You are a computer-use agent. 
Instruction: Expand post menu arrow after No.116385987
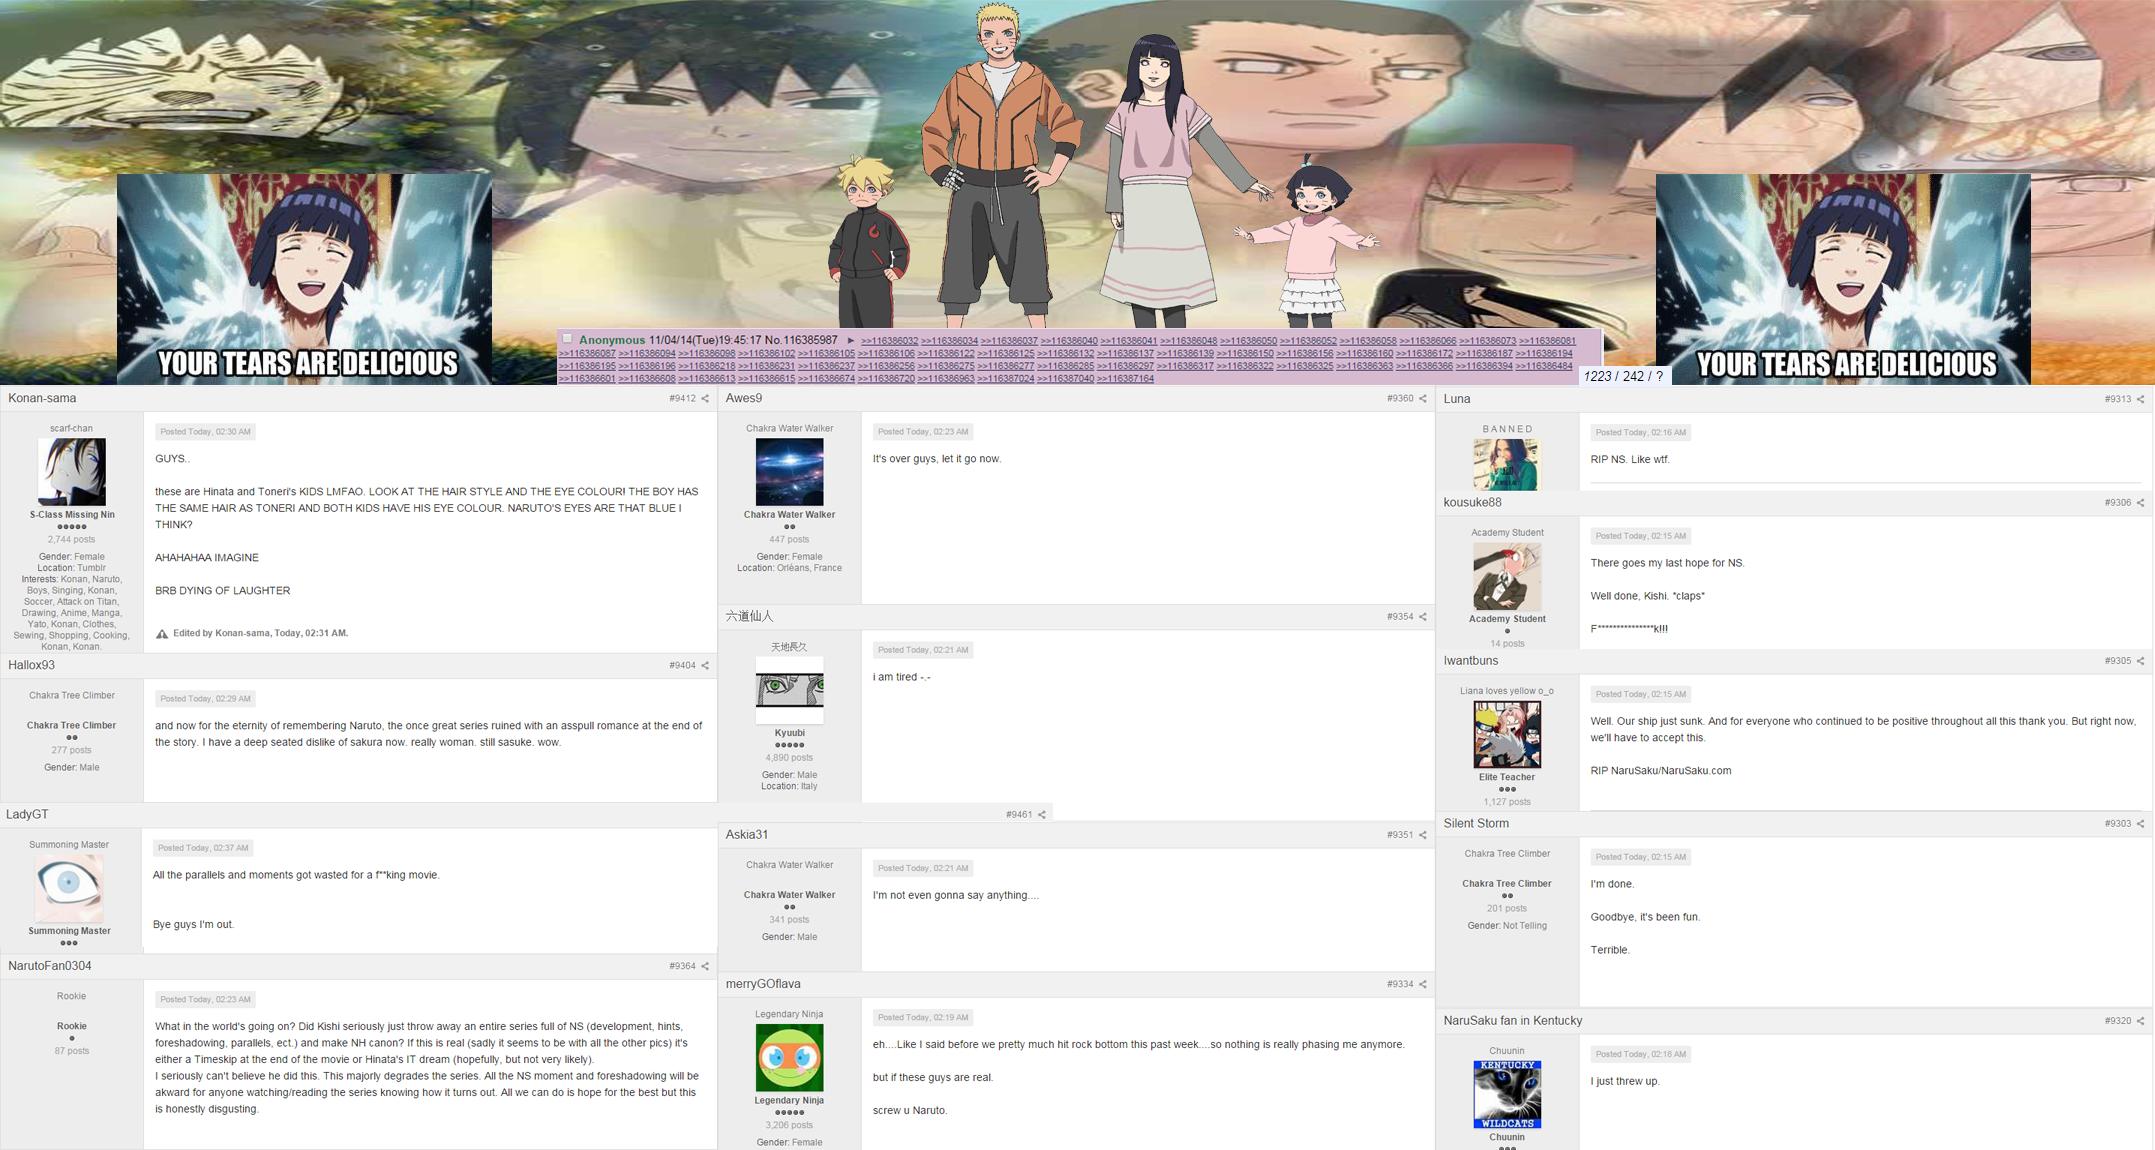pos(851,341)
